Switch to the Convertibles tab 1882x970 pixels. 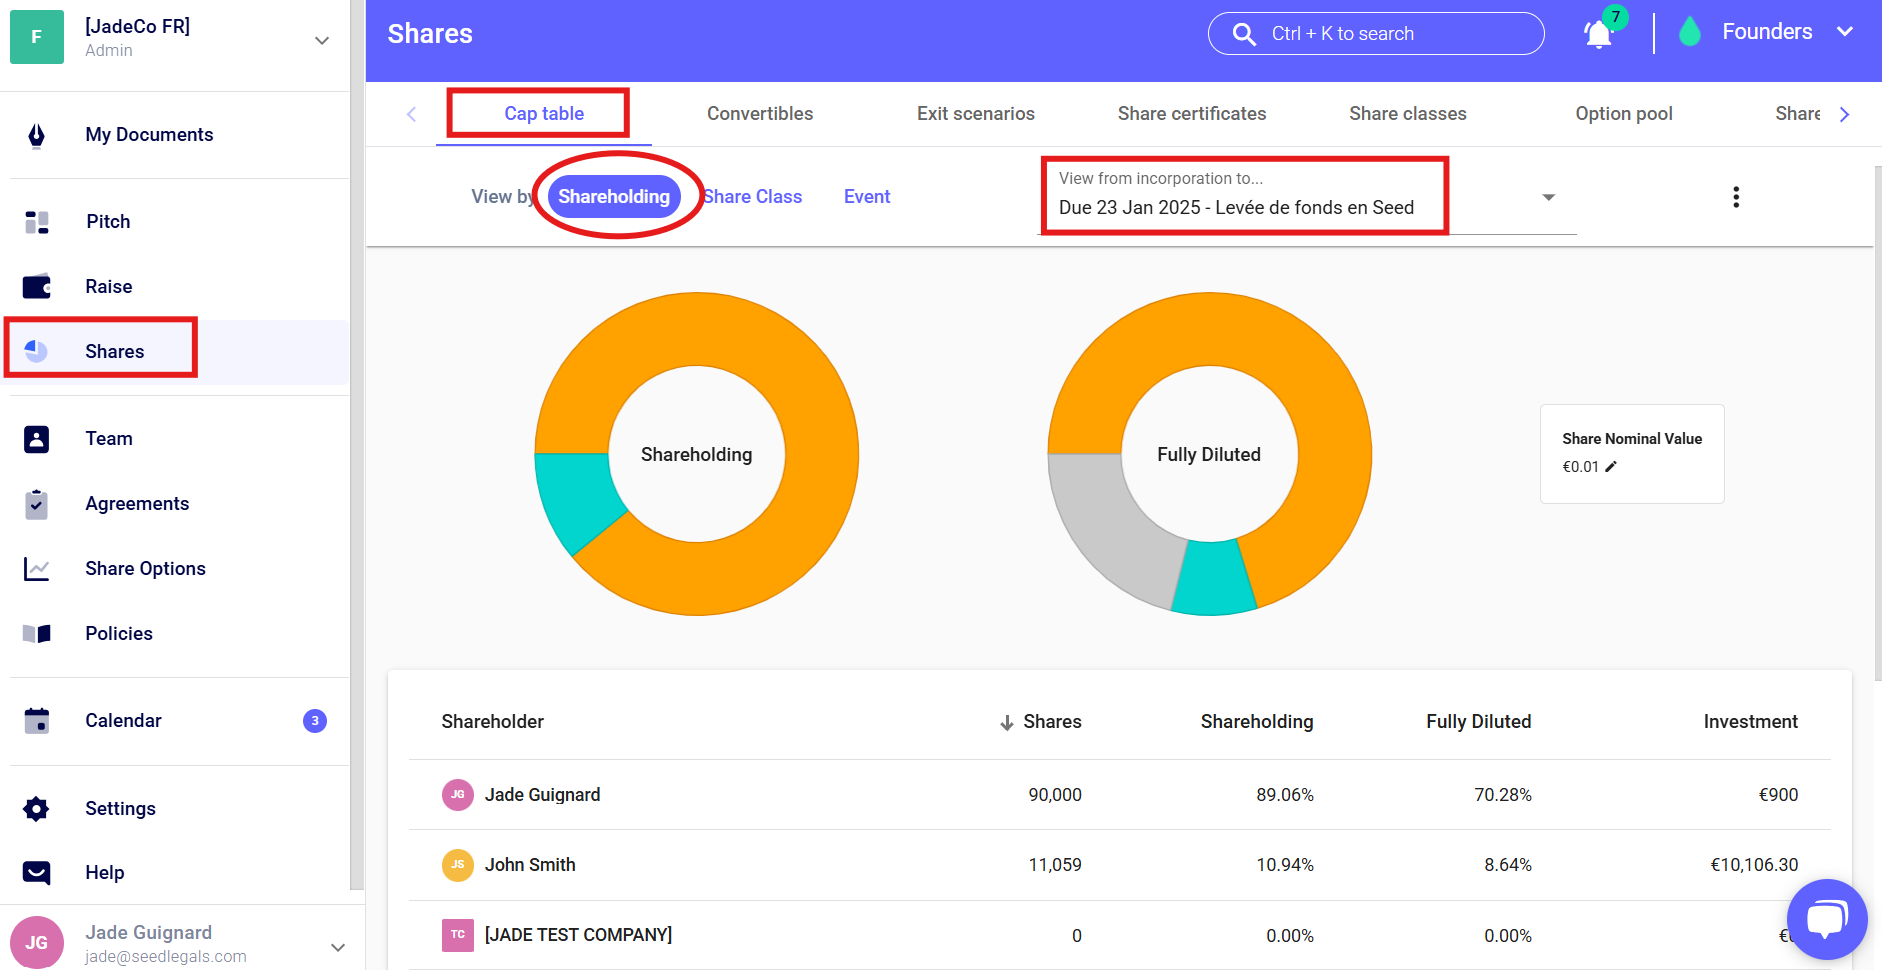pos(760,114)
